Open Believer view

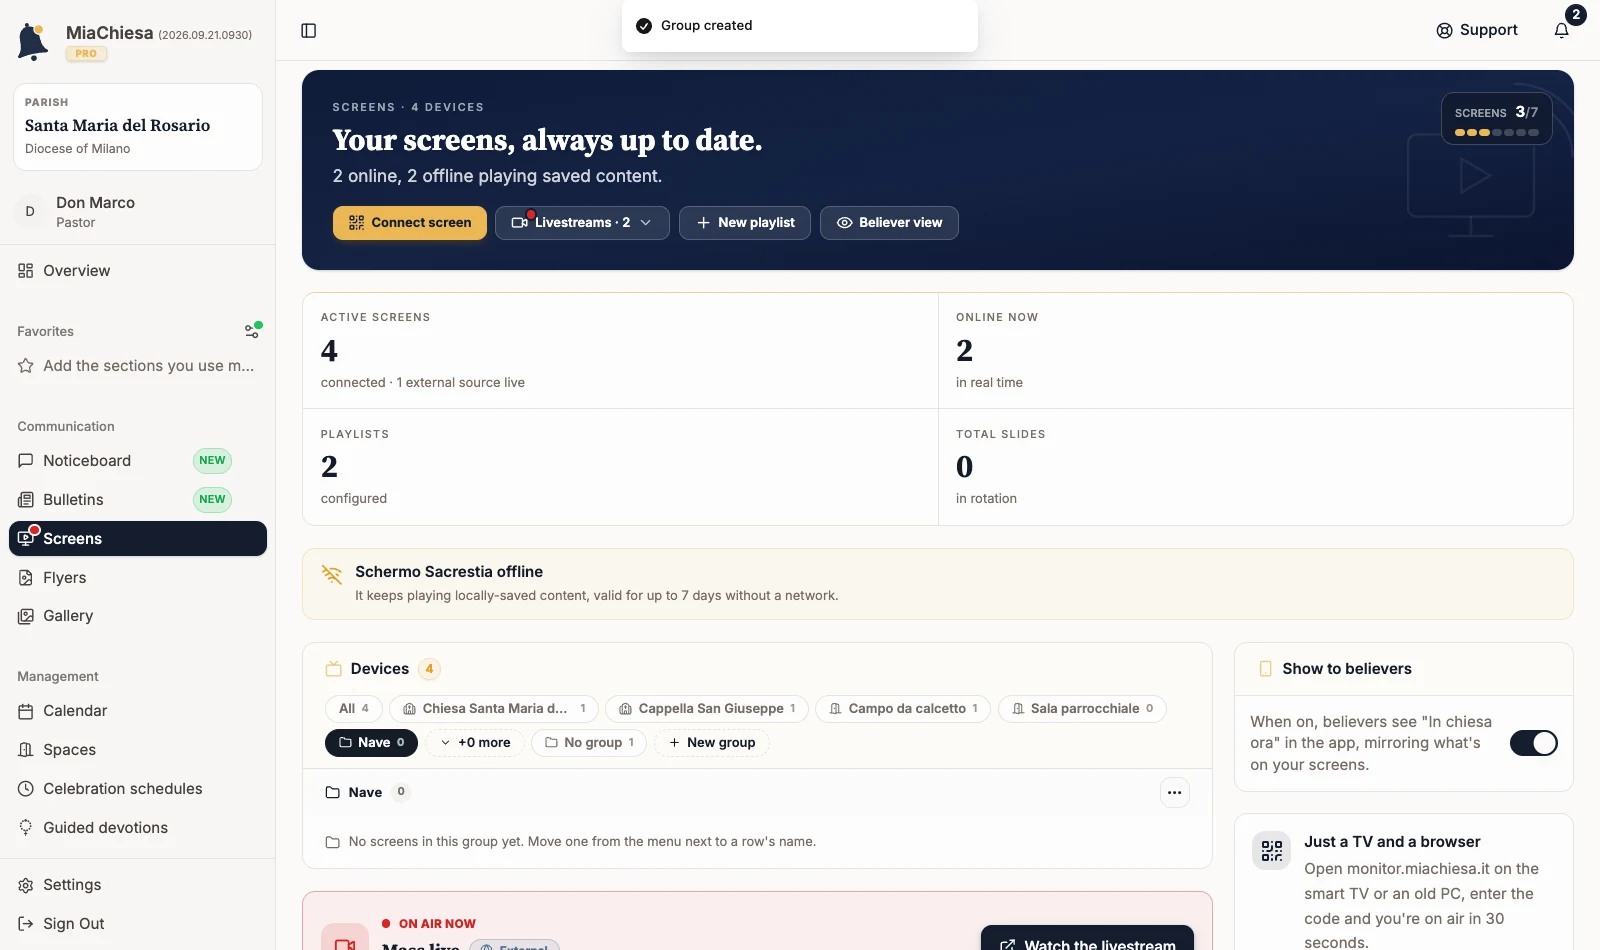(x=889, y=223)
